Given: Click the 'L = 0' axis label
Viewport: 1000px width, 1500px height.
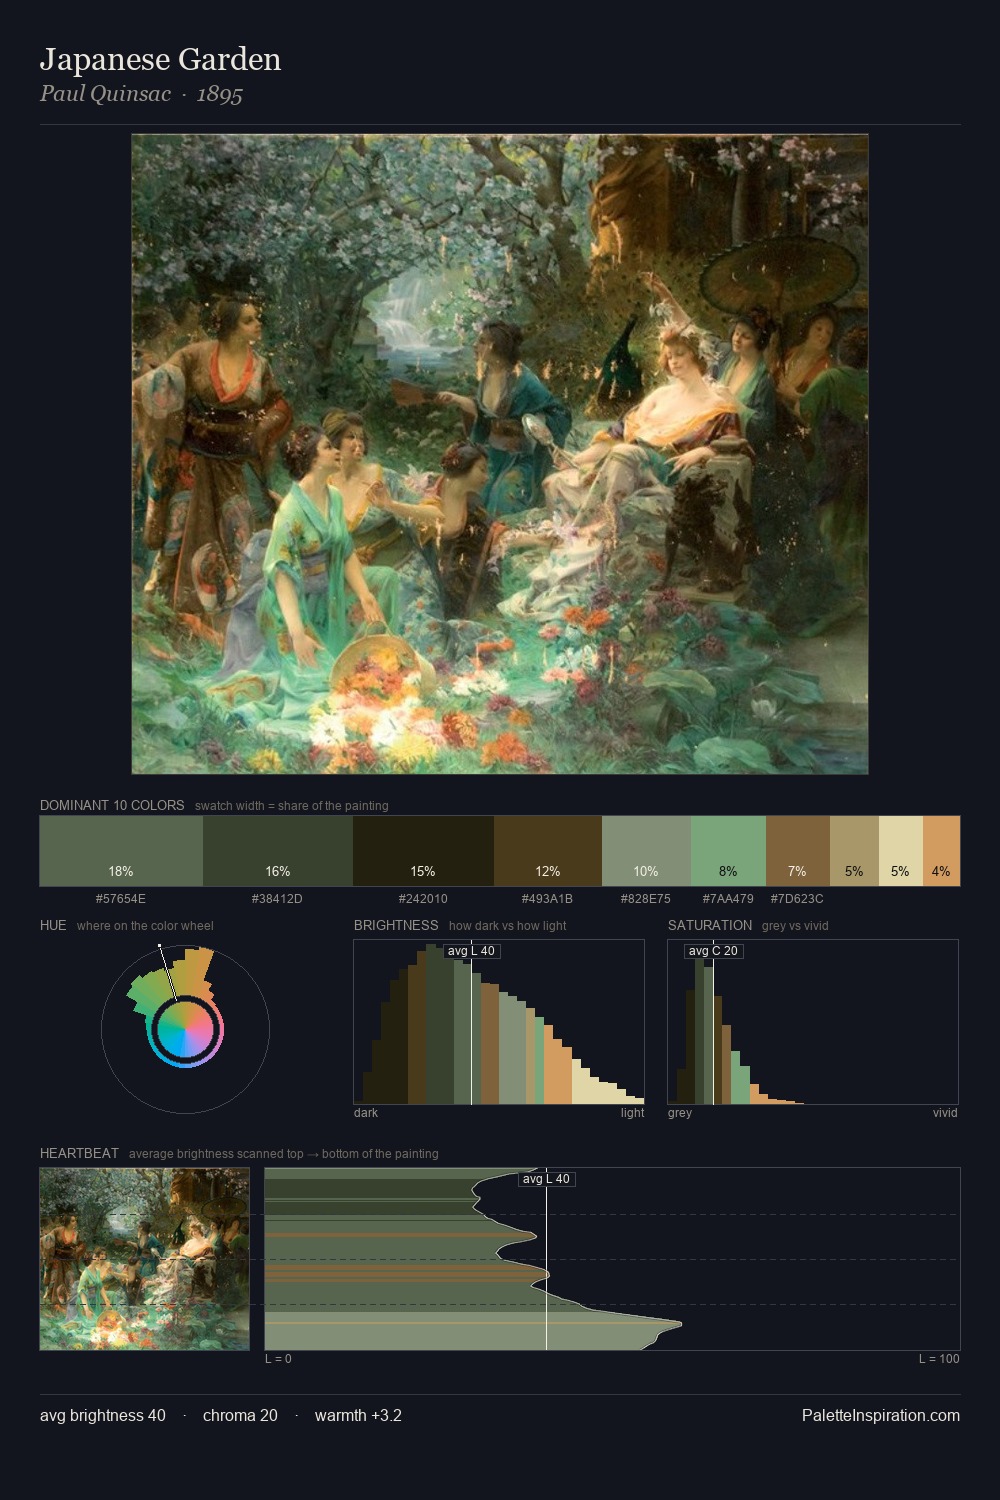Looking at the screenshot, I should (x=278, y=1359).
